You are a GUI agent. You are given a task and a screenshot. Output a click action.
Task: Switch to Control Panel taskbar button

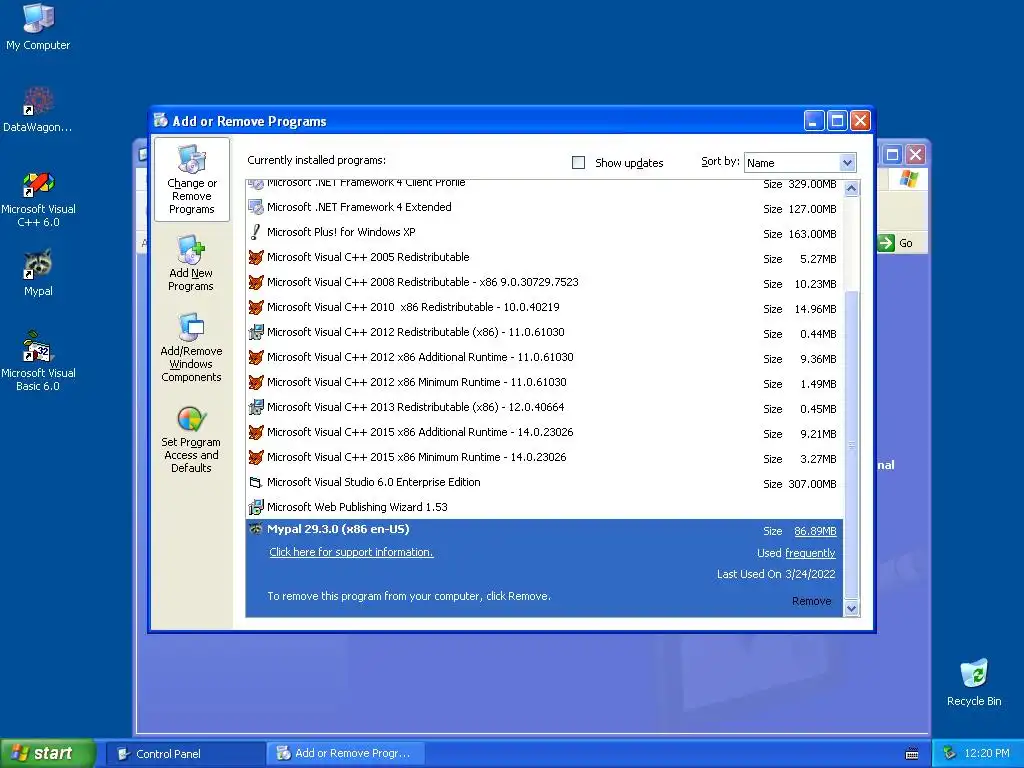point(185,754)
